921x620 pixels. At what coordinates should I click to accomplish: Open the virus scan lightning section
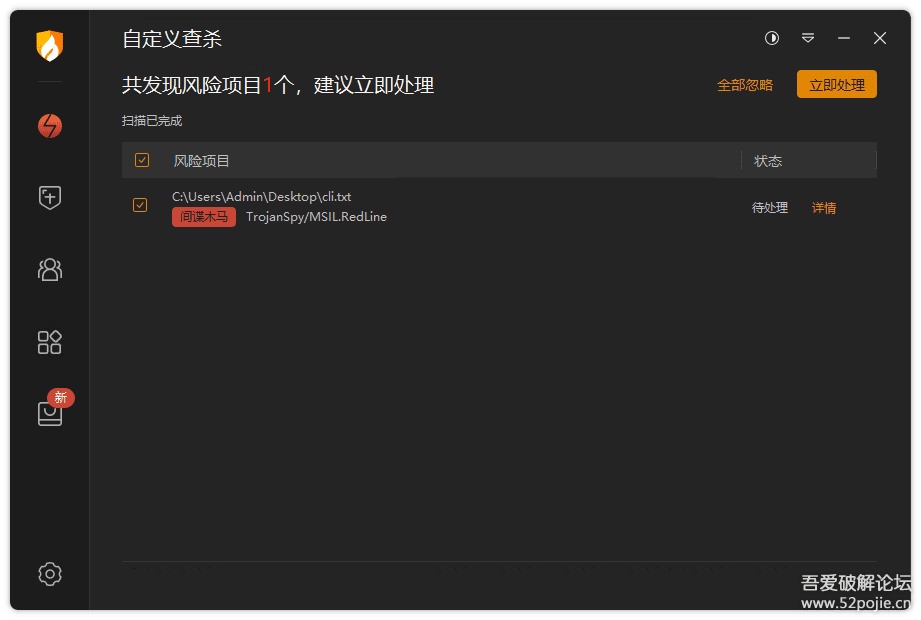pyautogui.click(x=49, y=126)
